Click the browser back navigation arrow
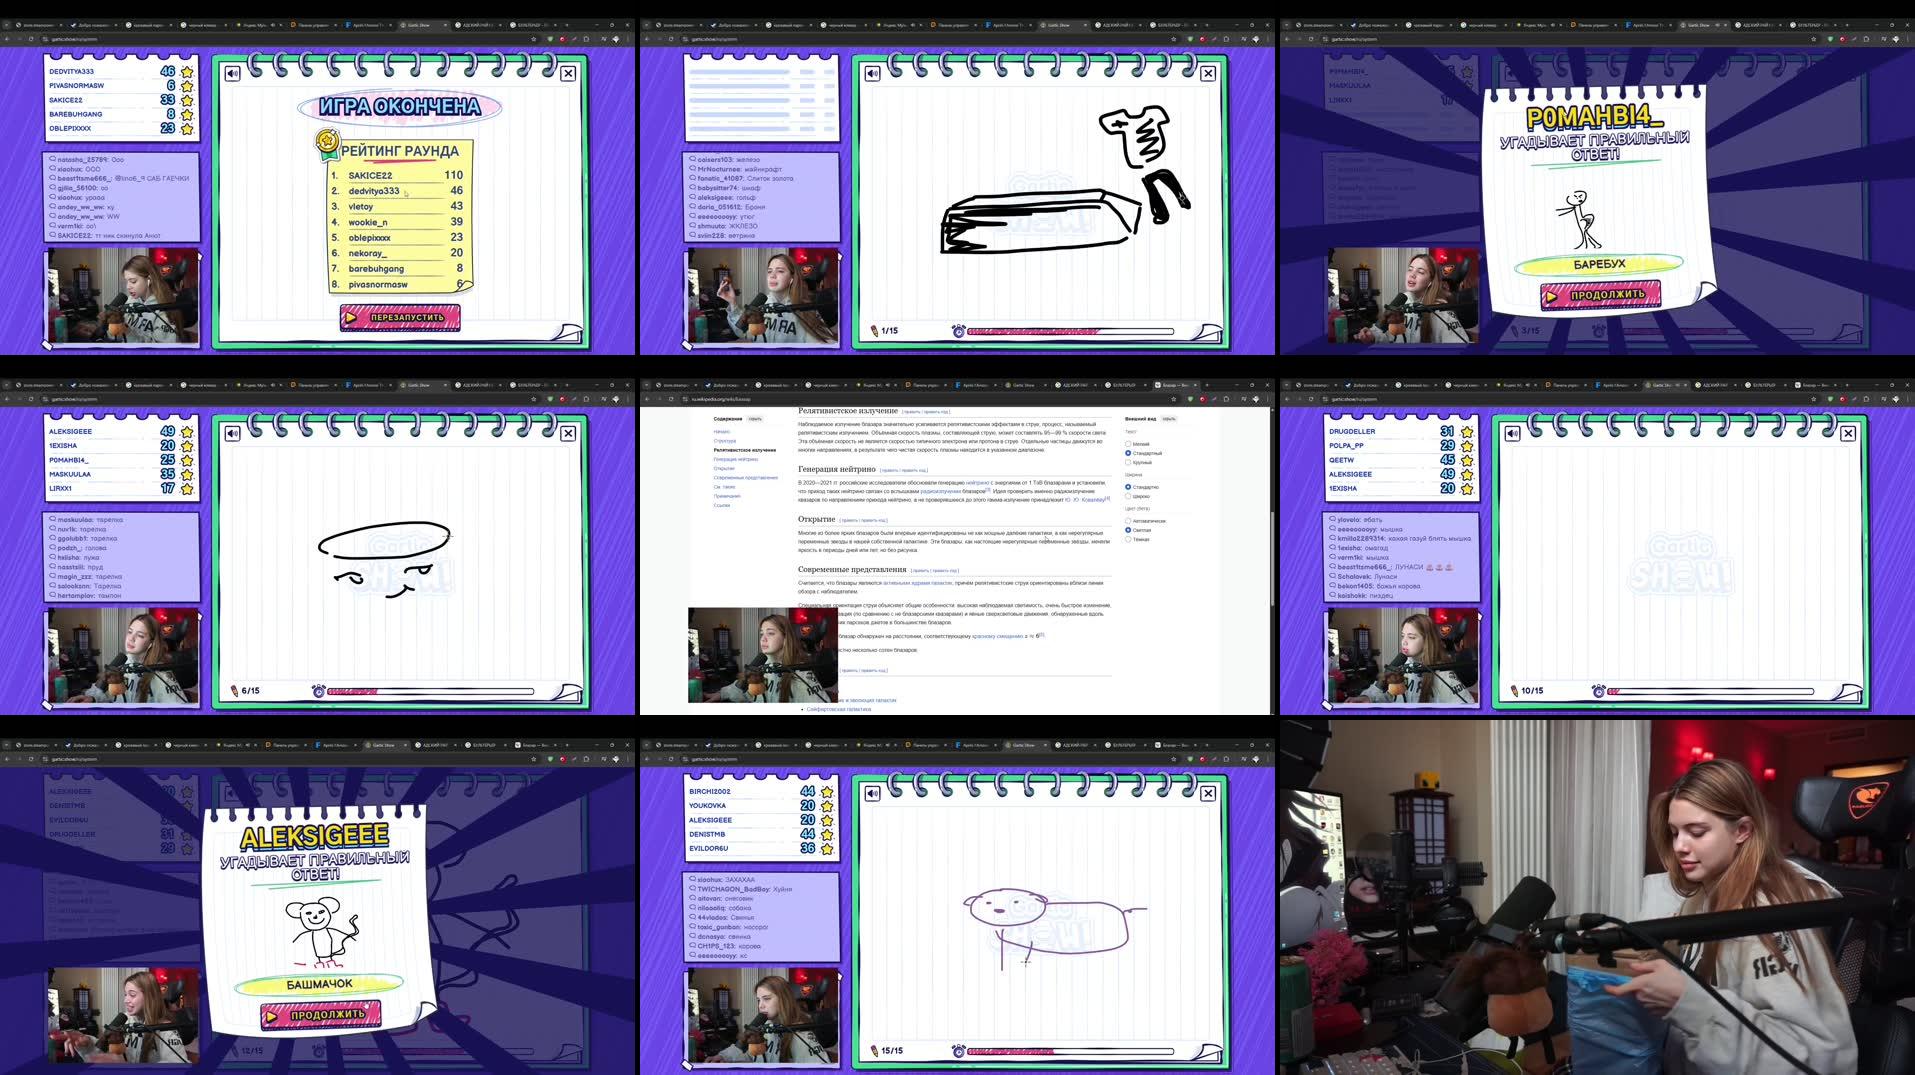This screenshot has width=1915, height=1075. coord(647,398)
